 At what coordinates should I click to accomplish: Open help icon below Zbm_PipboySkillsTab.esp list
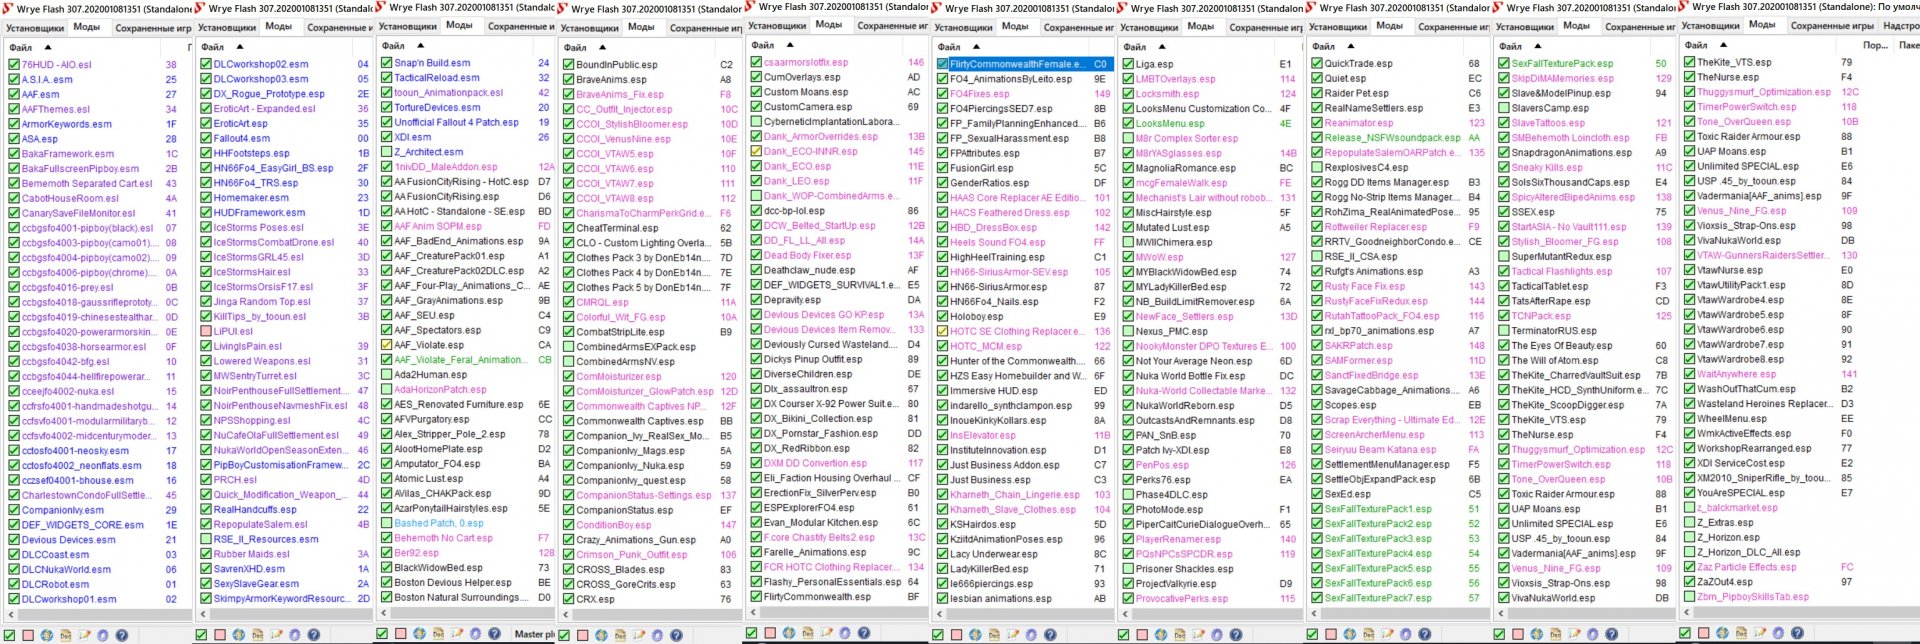tap(1795, 634)
